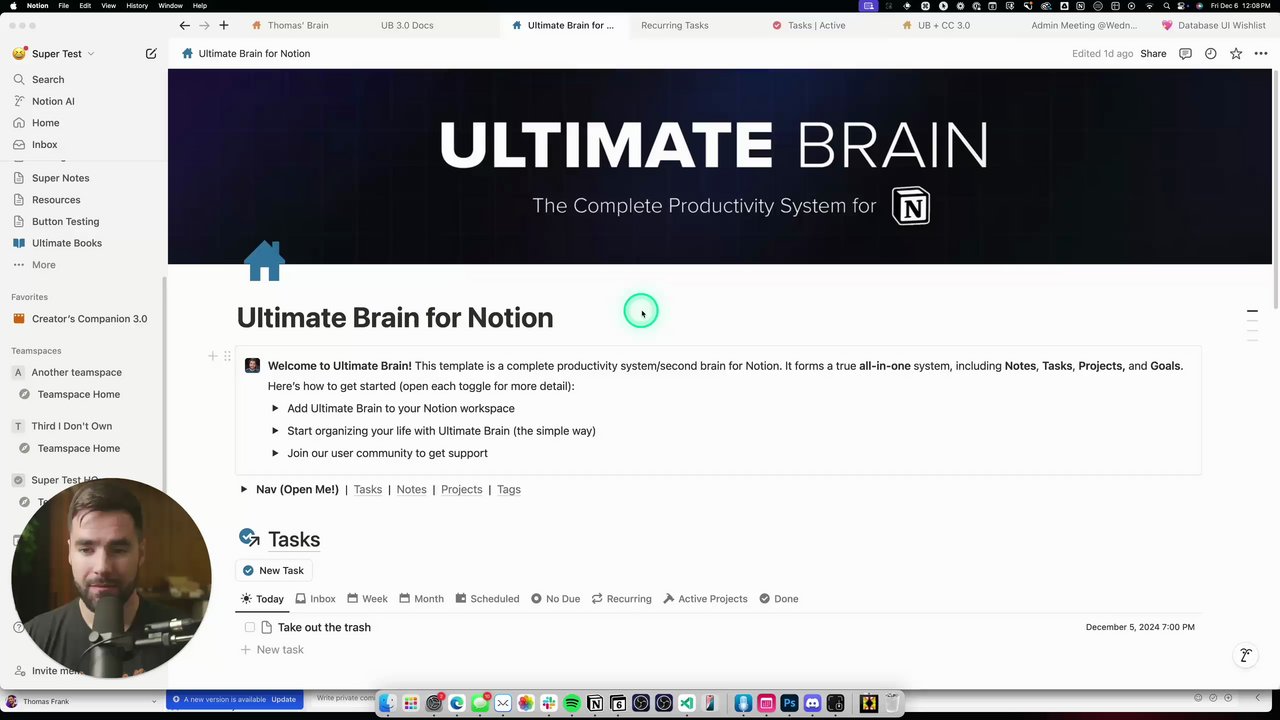Switch to the UB 3.0 Docs tab
Image resolution: width=1280 pixels, height=720 pixels.
(x=407, y=25)
